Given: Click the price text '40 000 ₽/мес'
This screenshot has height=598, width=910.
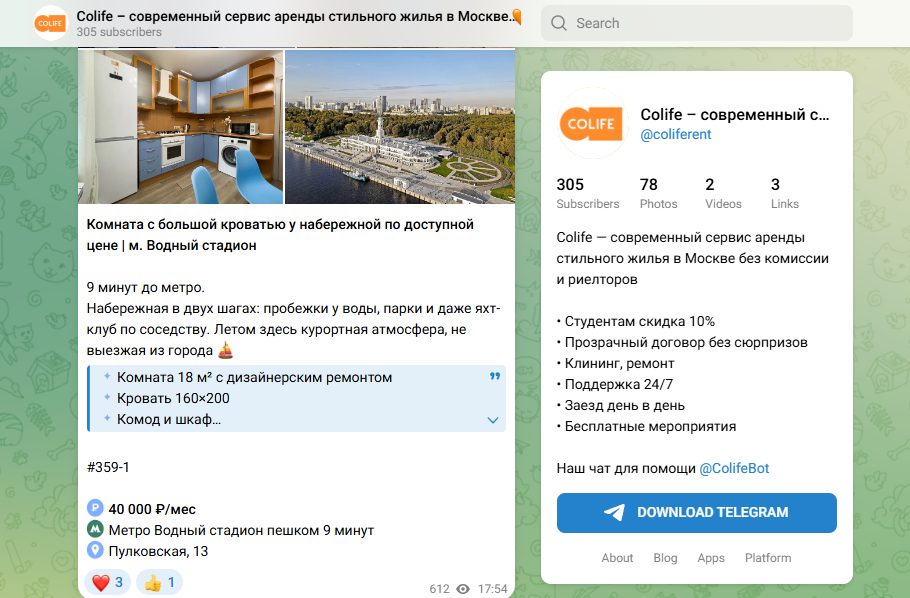Looking at the screenshot, I should [x=152, y=509].
